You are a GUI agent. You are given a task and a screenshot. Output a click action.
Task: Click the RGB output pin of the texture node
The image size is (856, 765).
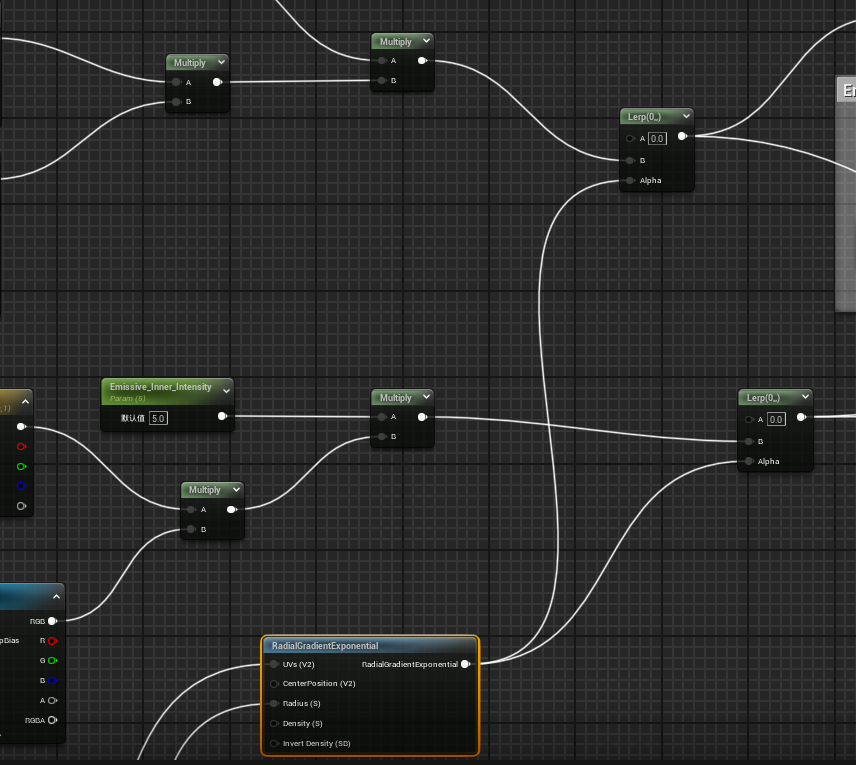click(52, 621)
